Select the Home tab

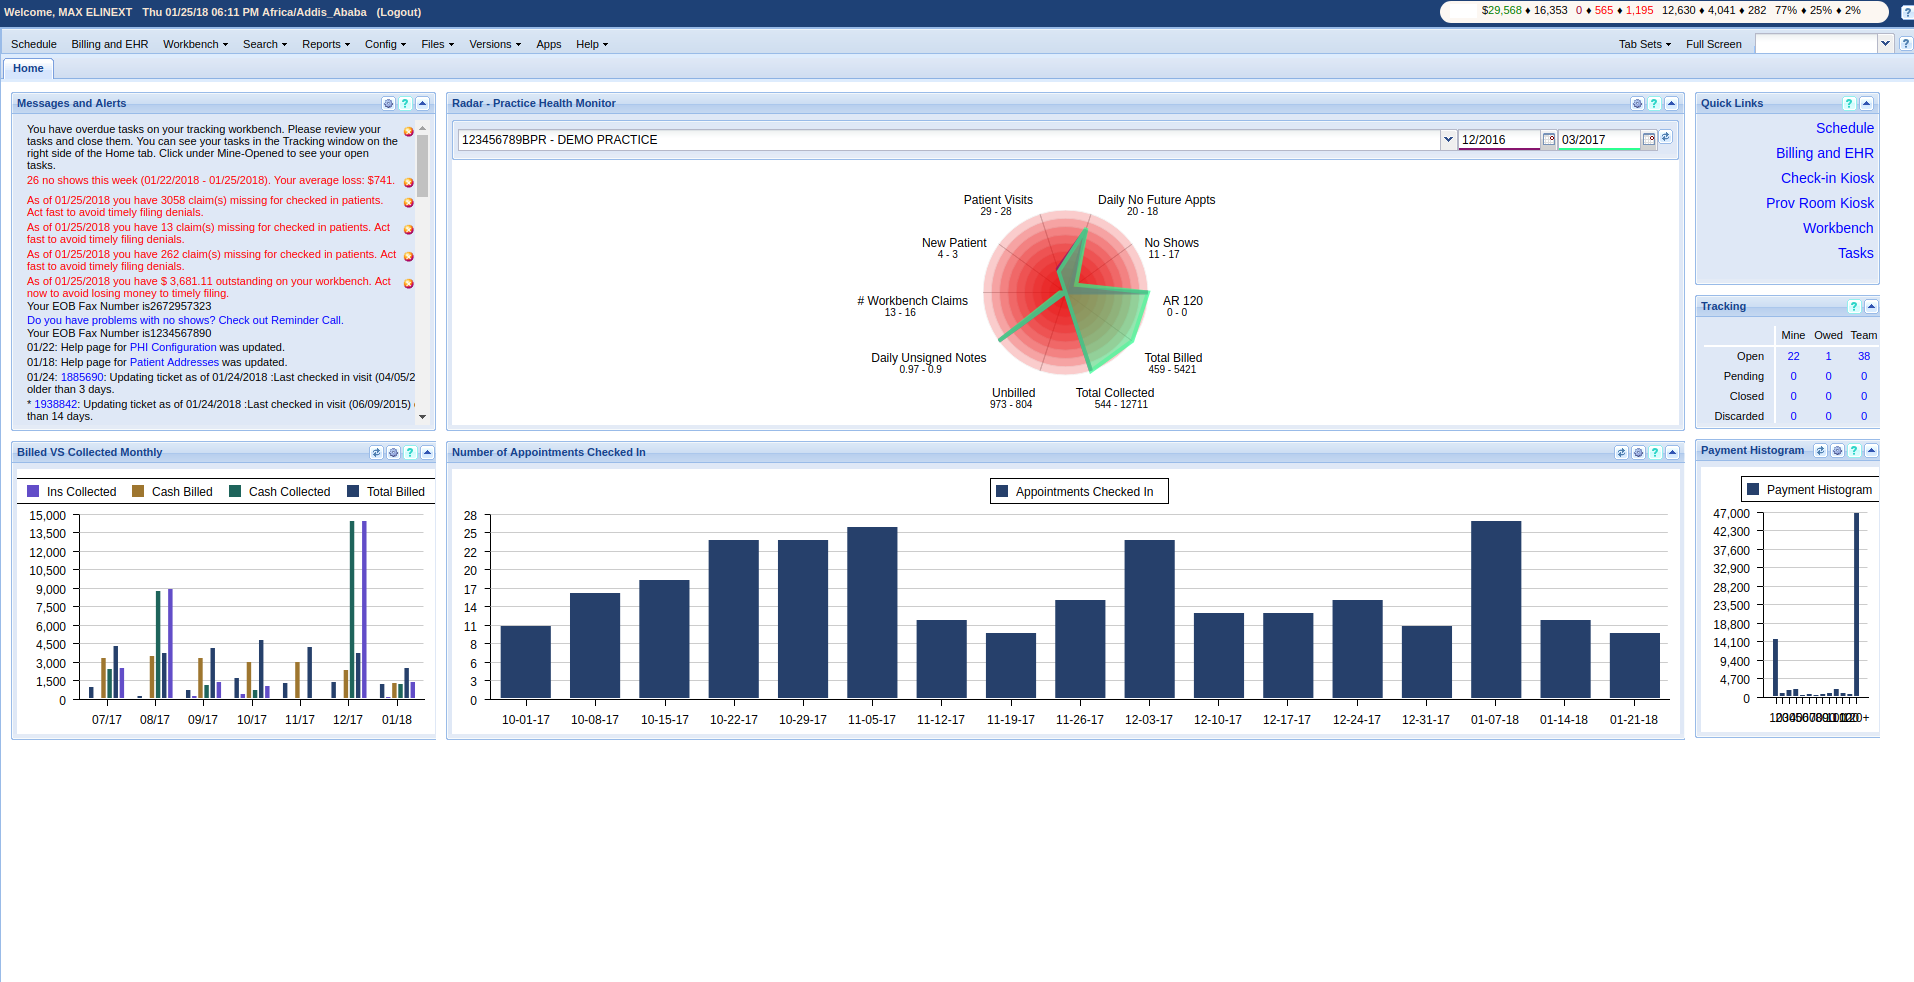28,69
